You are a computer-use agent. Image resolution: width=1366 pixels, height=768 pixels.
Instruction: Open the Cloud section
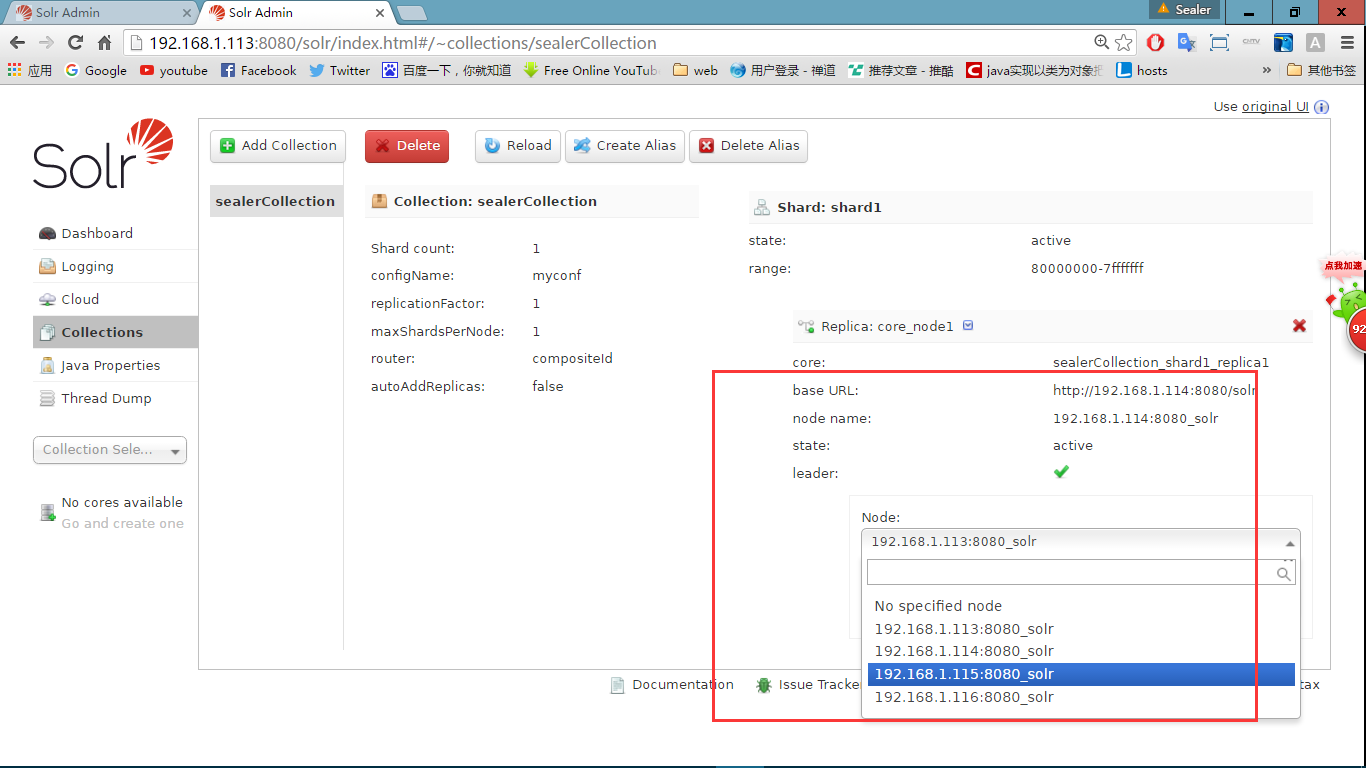click(x=80, y=299)
